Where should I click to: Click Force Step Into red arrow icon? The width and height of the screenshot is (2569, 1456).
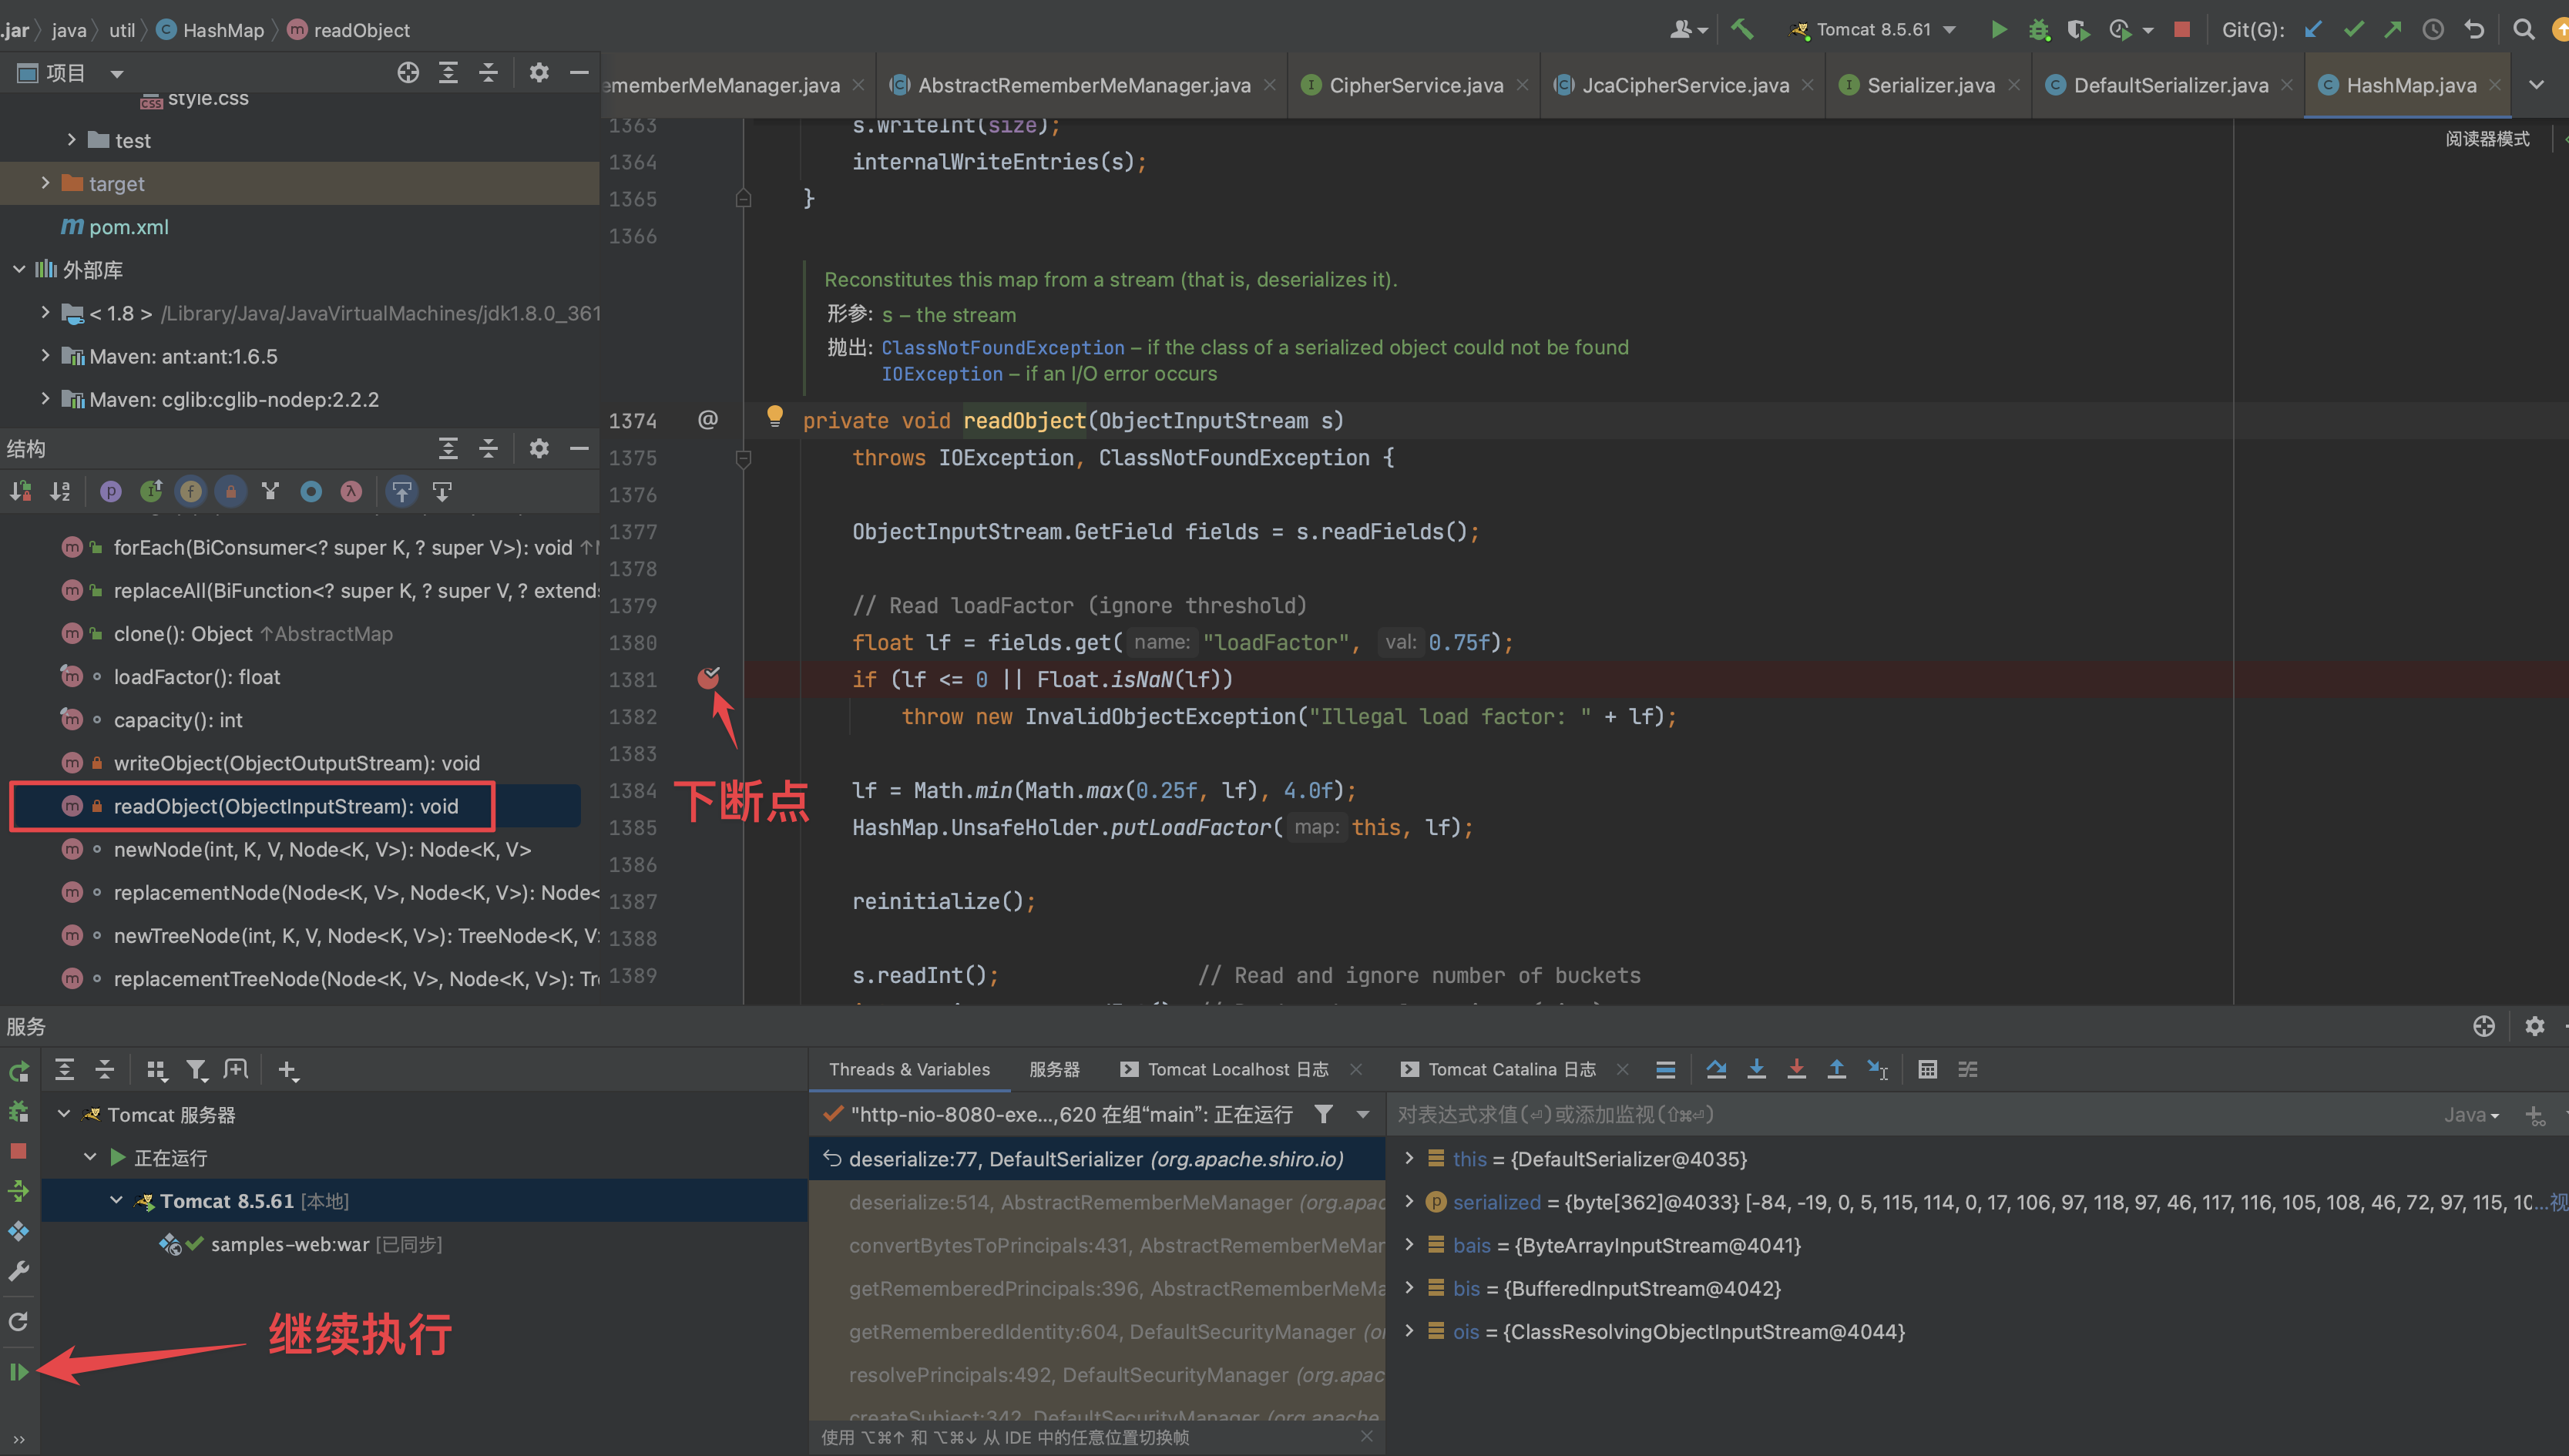coord(1796,1069)
